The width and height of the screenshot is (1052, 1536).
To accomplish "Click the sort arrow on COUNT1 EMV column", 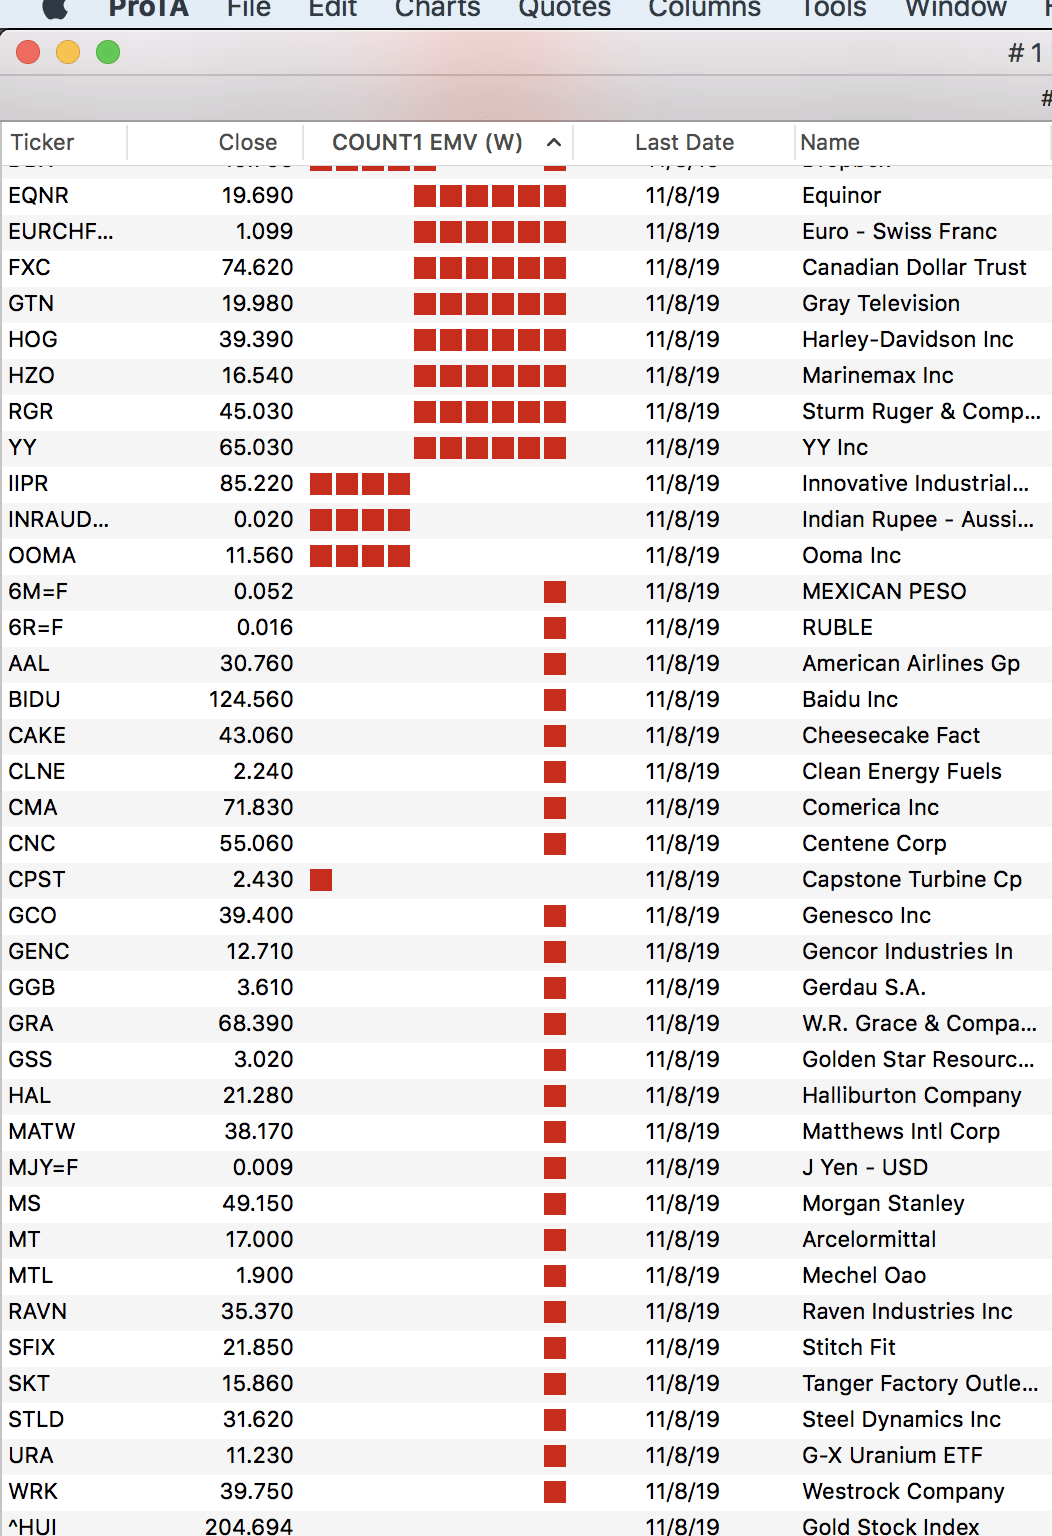I will click(554, 143).
